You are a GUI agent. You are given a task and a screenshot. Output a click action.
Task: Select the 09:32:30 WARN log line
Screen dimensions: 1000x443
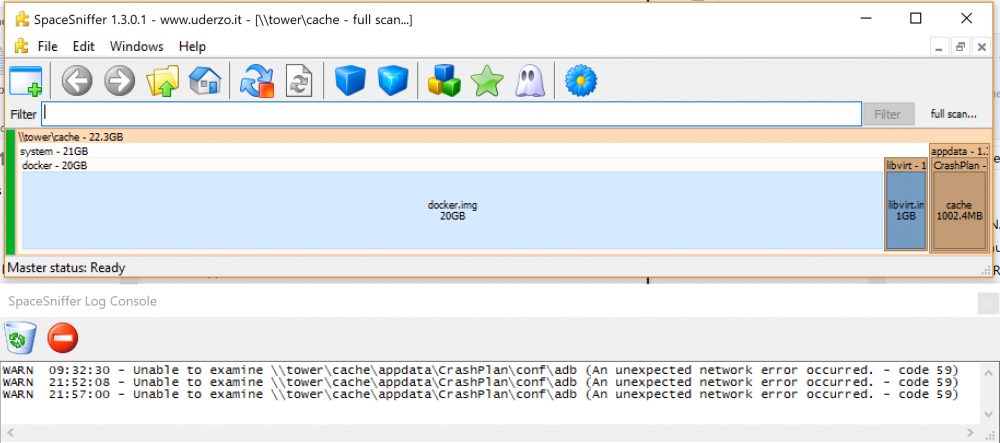pyautogui.click(x=480, y=370)
